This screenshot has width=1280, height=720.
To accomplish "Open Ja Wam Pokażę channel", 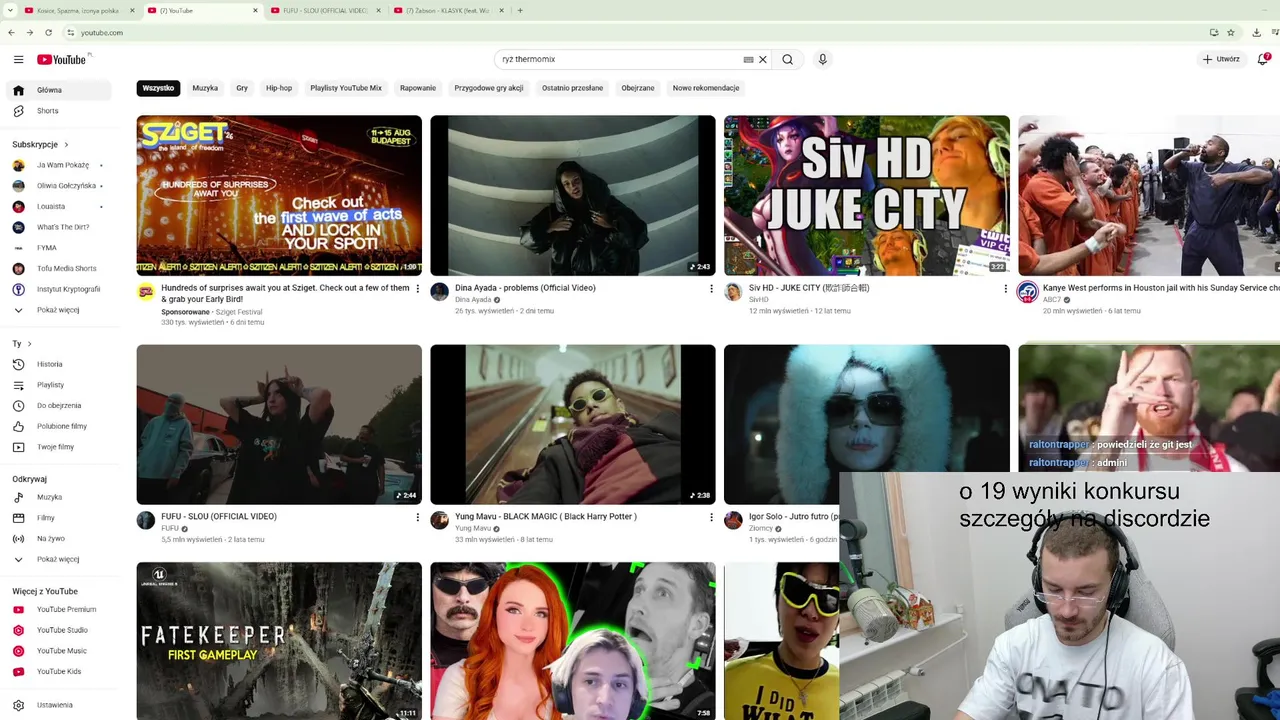I will pyautogui.click(x=61, y=165).
